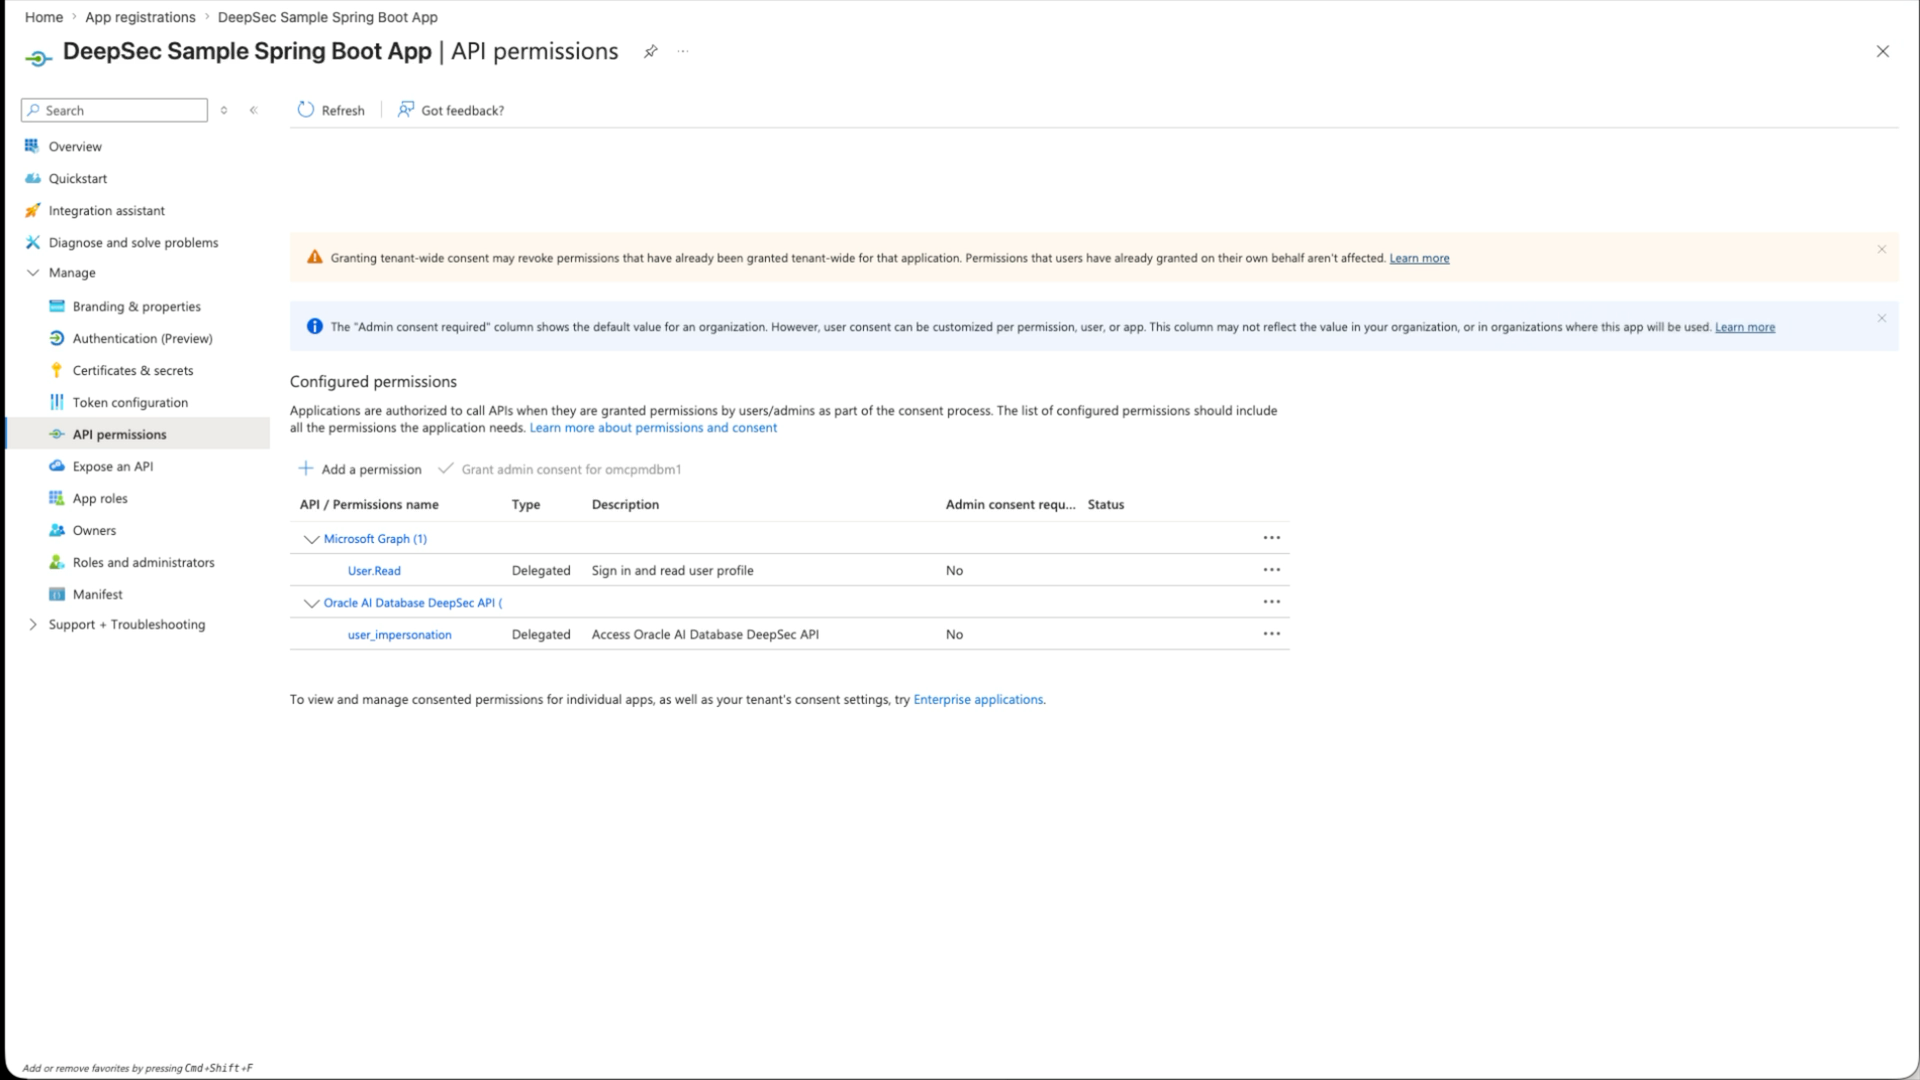
Task: Click the Type column header
Action: pyautogui.click(x=526, y=504)
